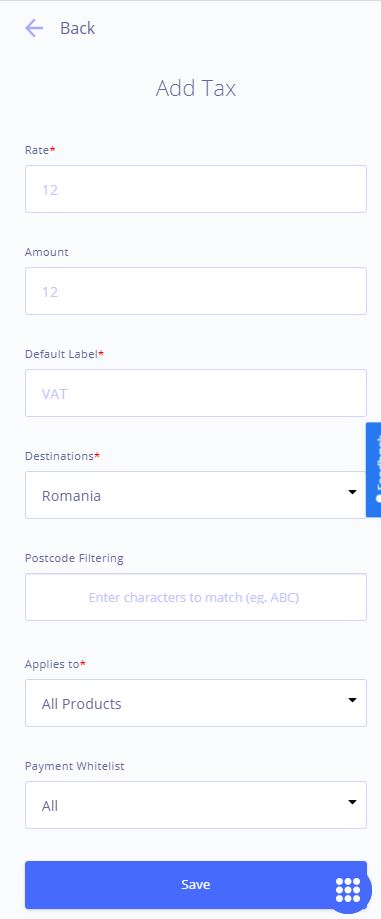Click the Destinations dropdown arrow
This screenshot has width=381, height=919.
[x=352, y=492]
